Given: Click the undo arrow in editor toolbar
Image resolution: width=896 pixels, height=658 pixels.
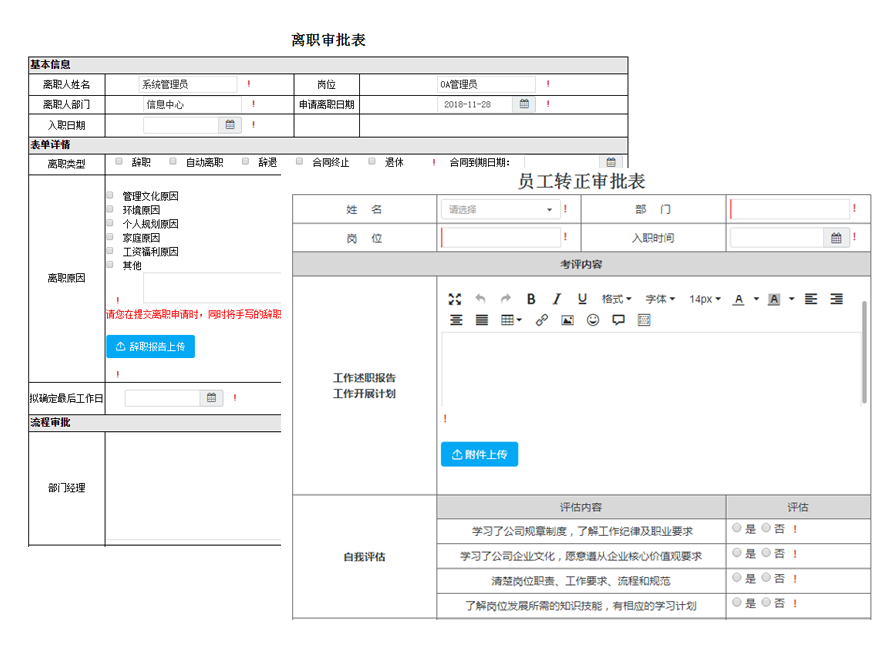Looking at the screenshot, I should (481, 299).
